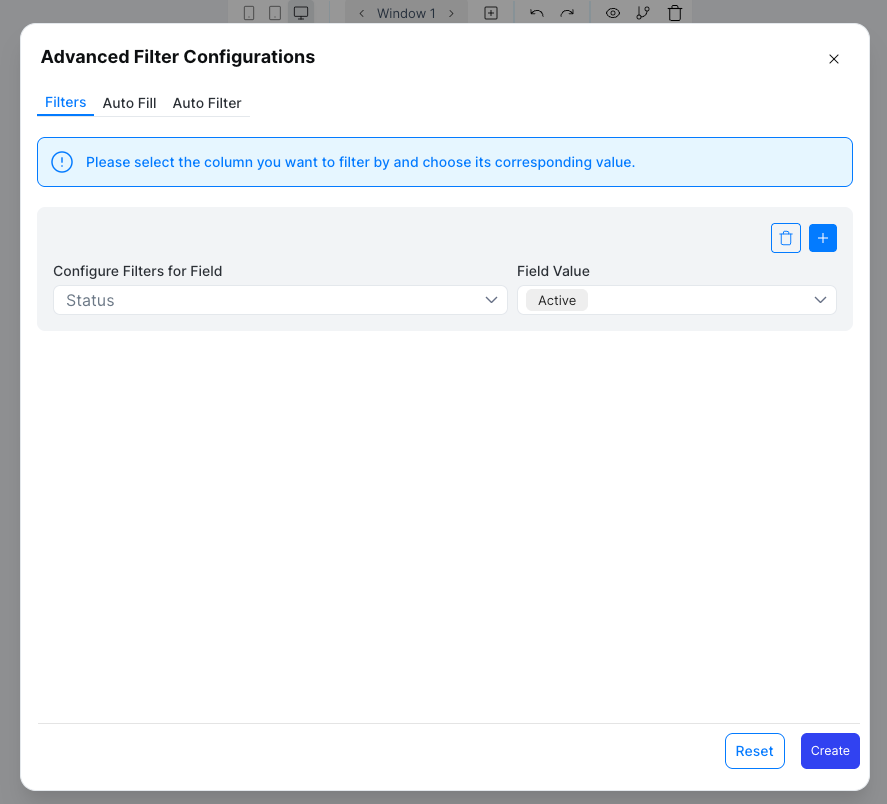Click the version control branch icon

643,12
